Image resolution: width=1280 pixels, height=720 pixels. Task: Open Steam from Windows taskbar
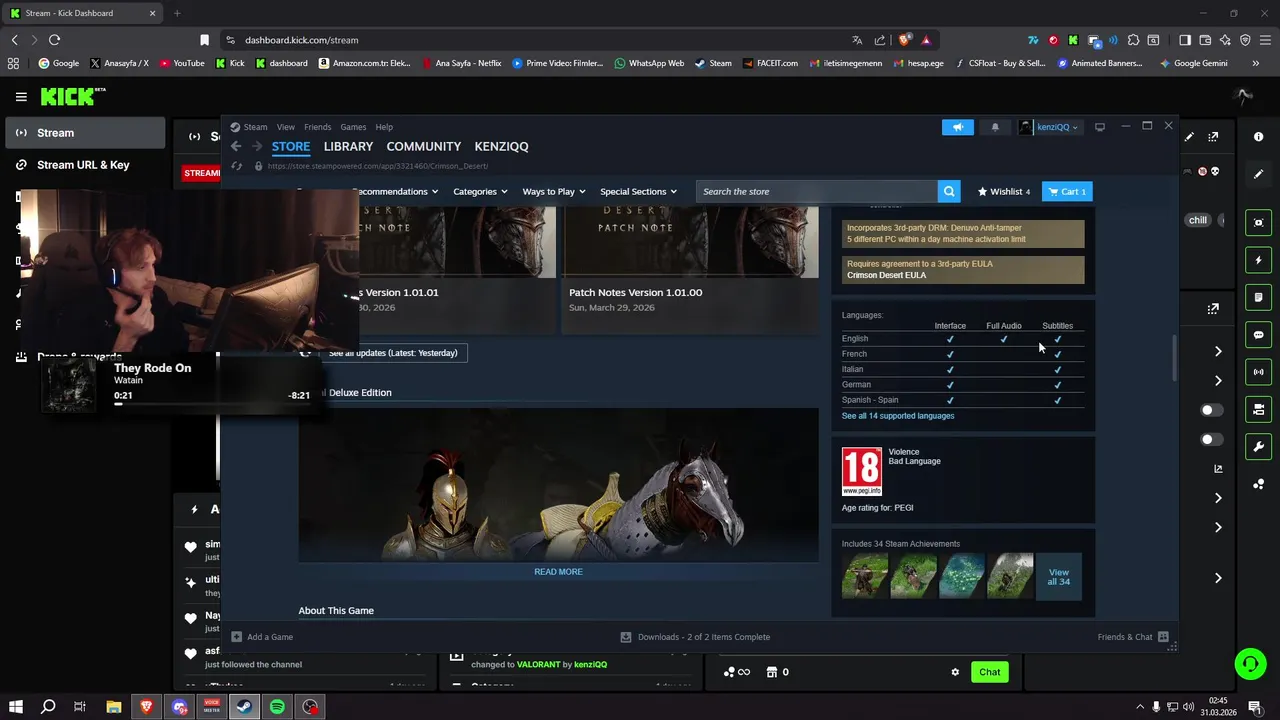[244, 707]
